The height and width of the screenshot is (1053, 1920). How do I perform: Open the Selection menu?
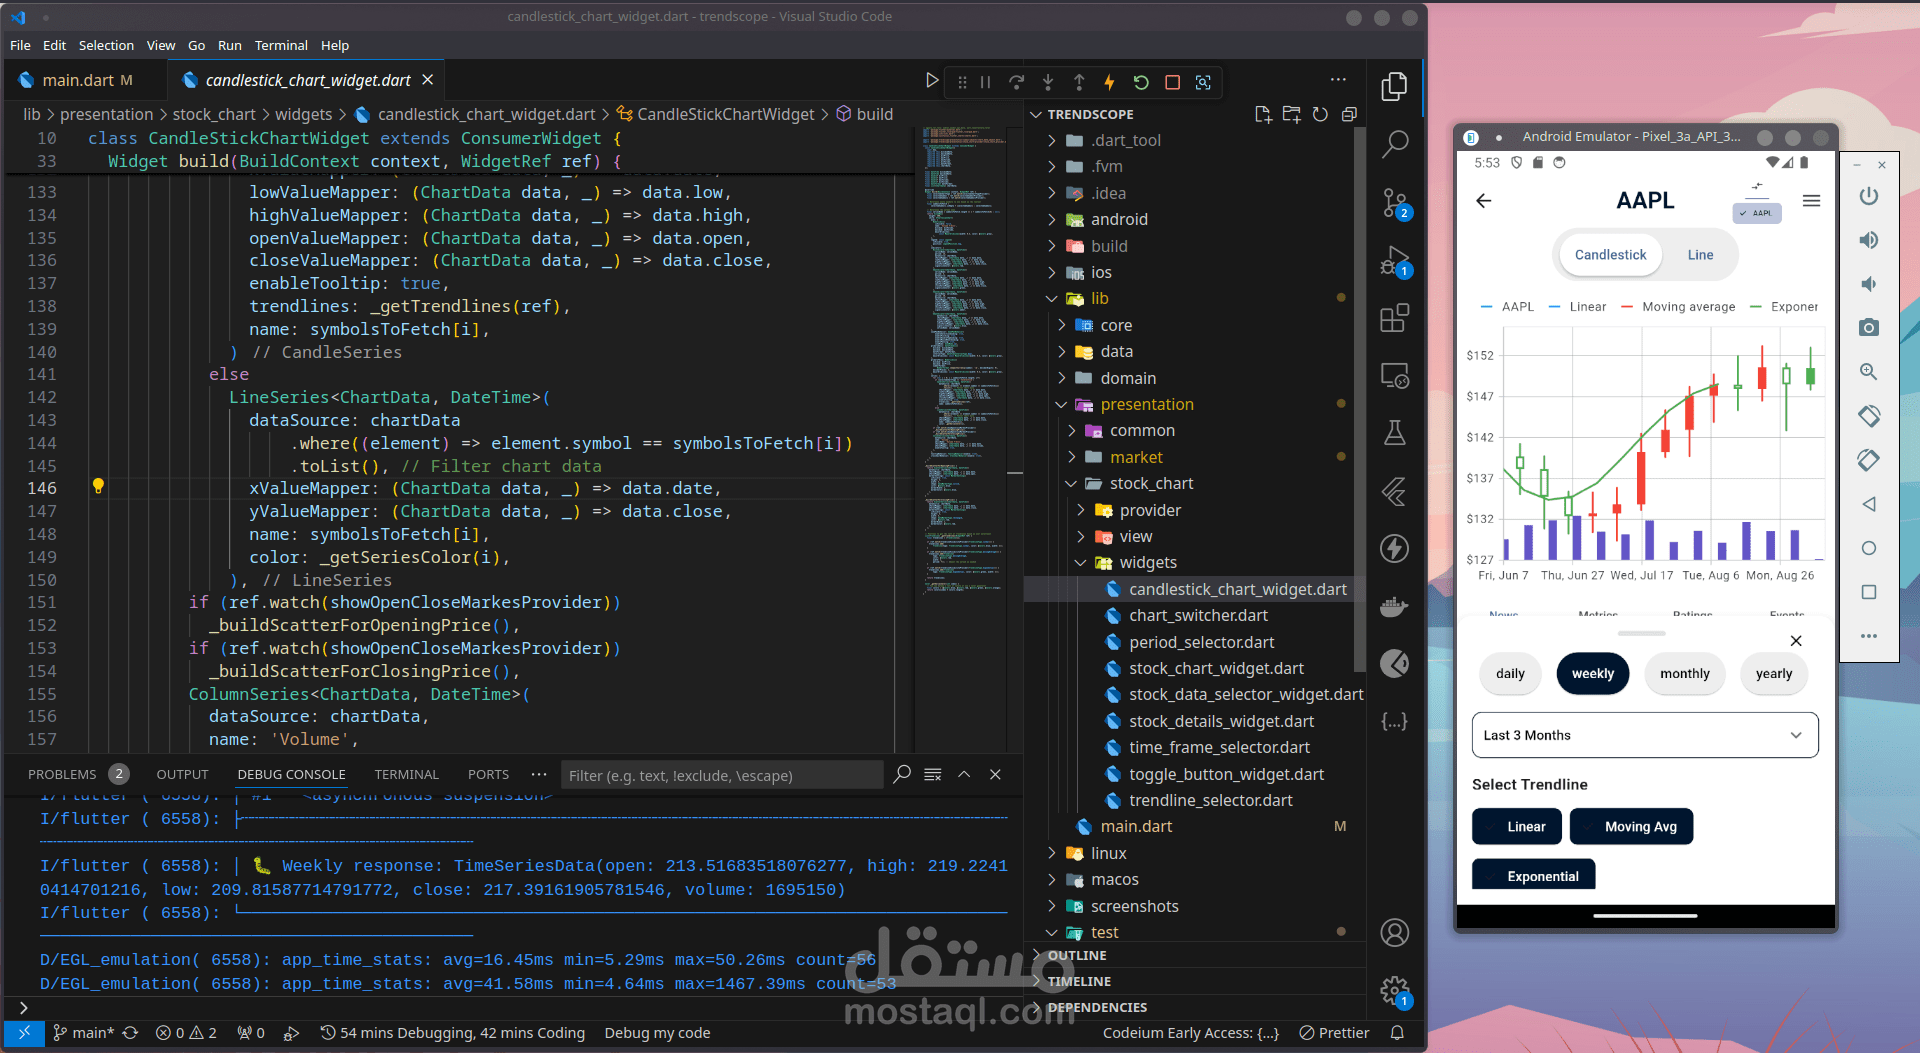[x=106, y=46]
